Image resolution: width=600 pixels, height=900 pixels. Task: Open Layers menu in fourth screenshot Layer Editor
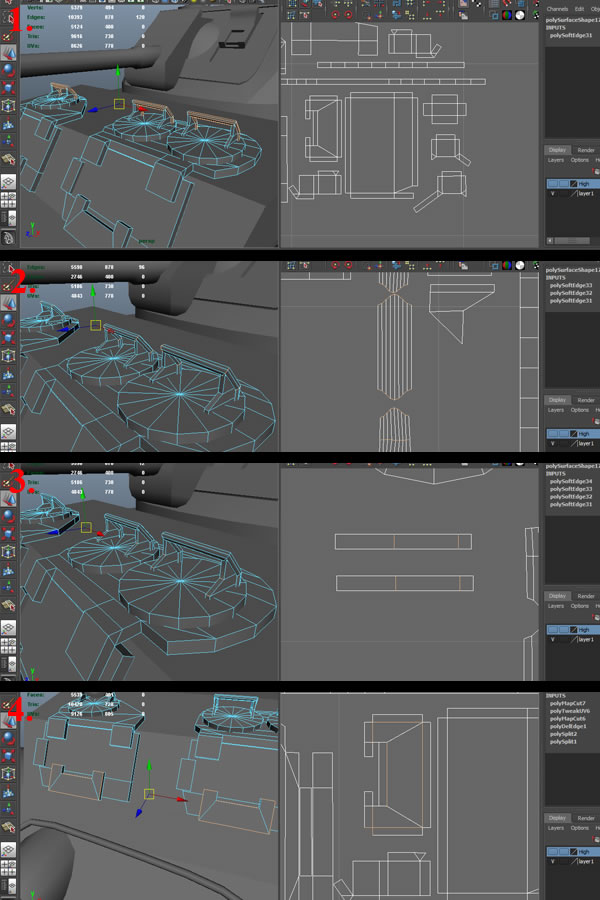[555, 828]
